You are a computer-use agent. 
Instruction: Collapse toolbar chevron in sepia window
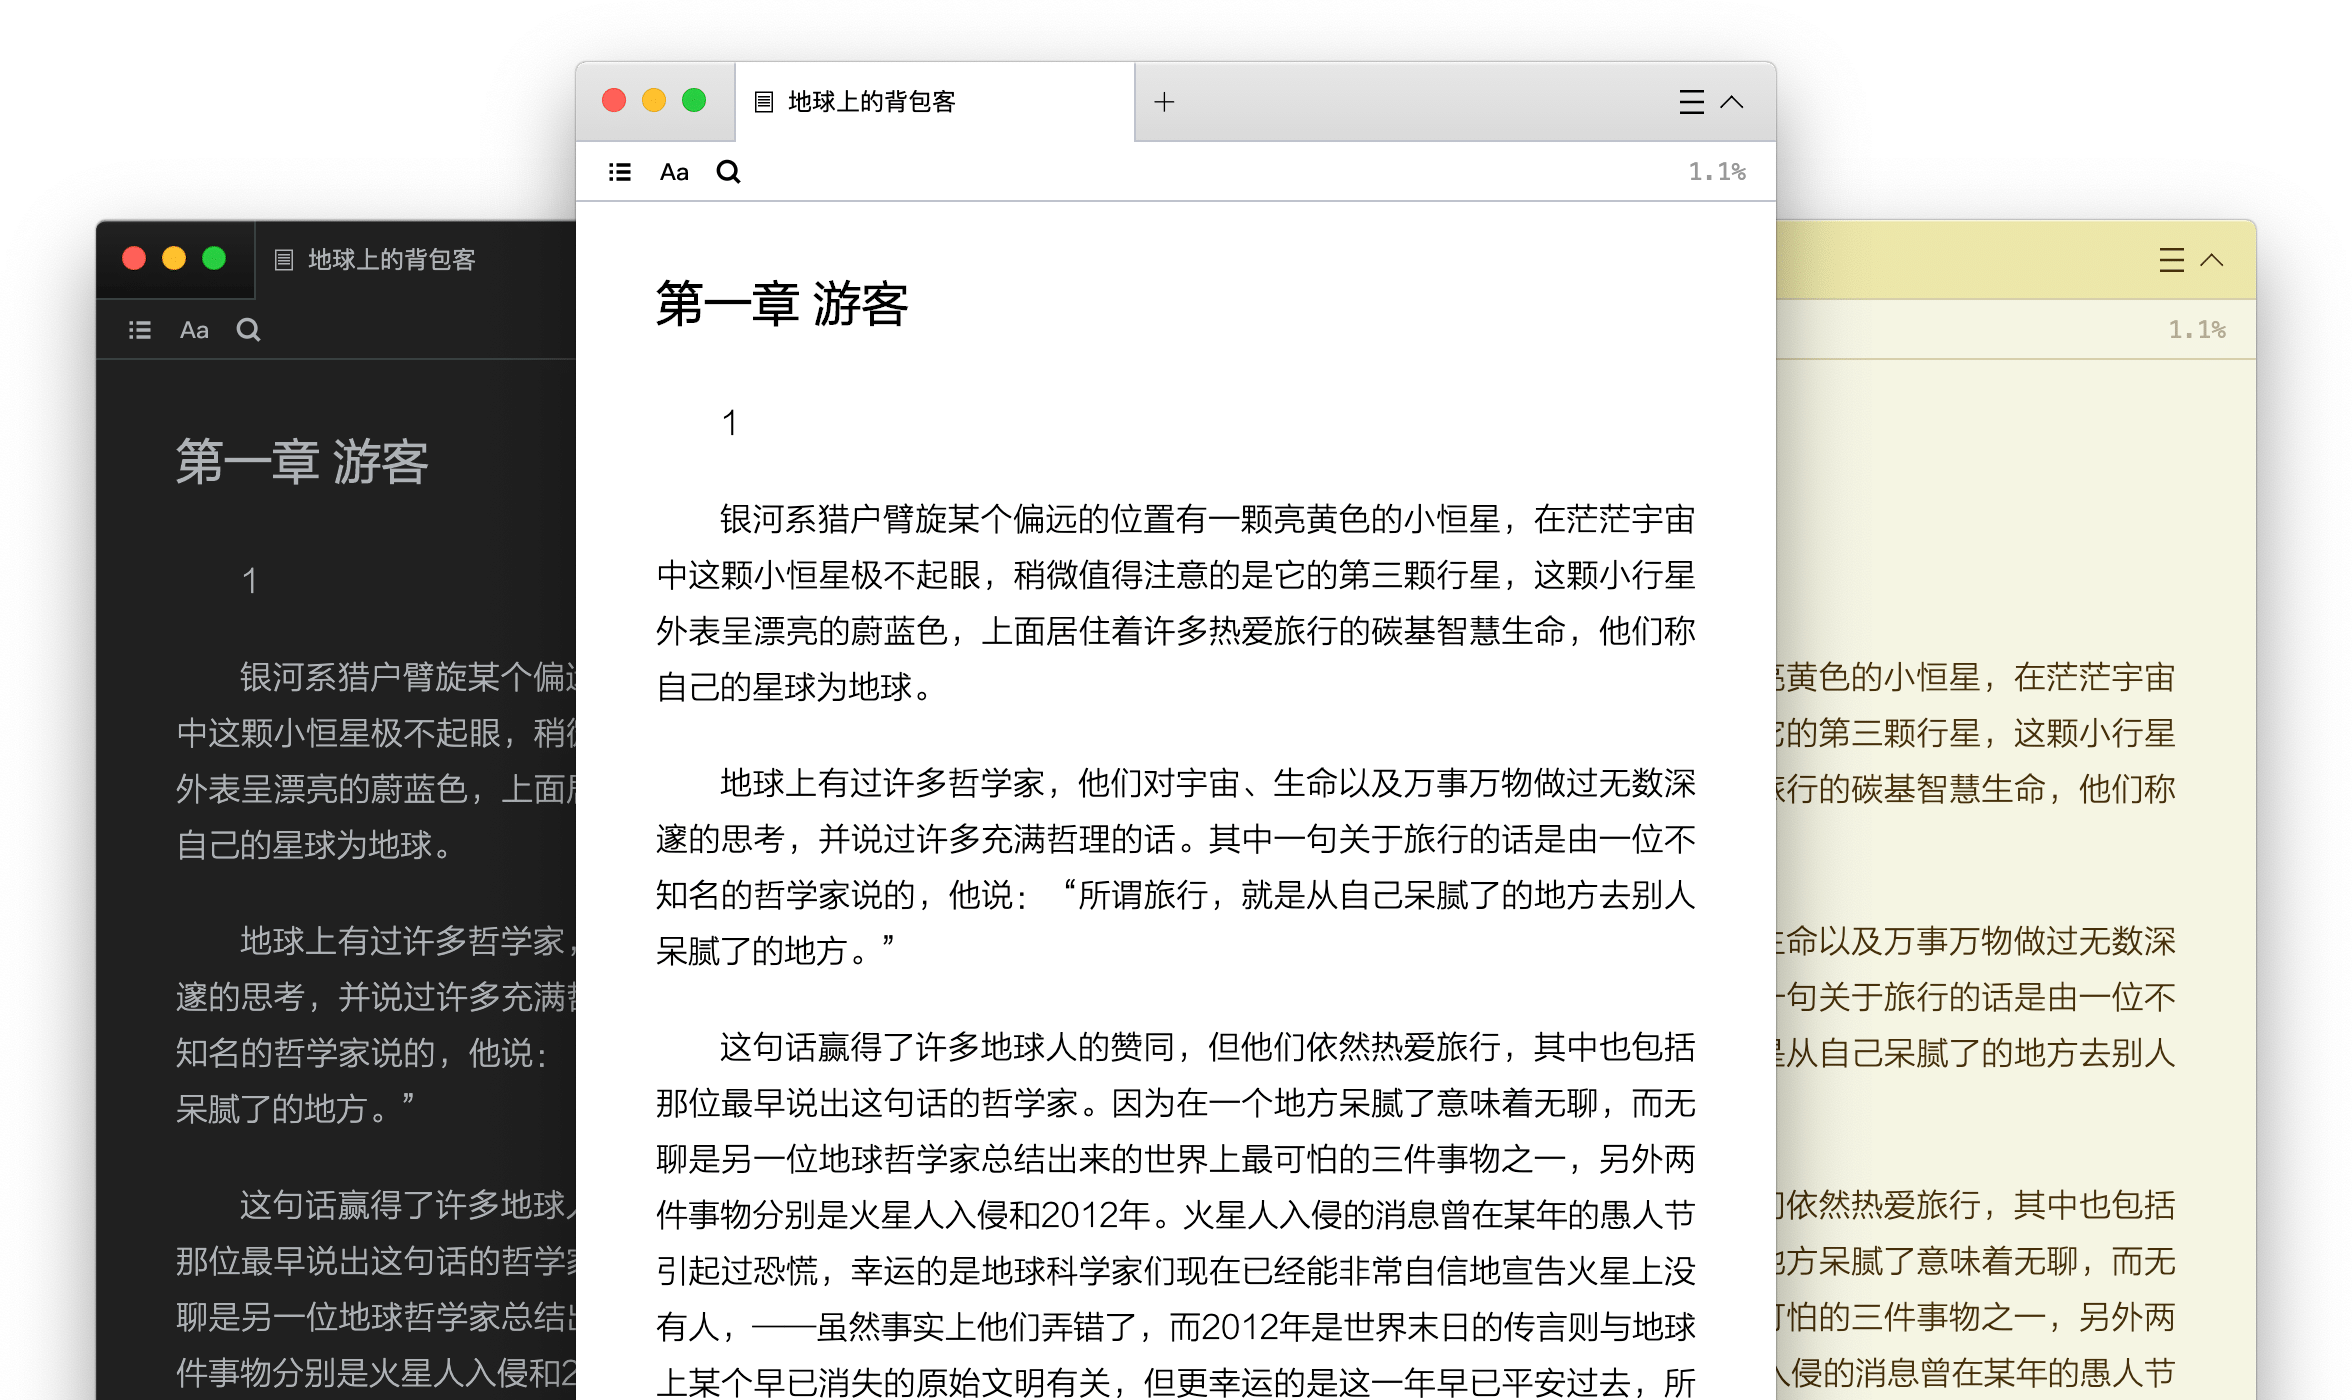click(2212, 260)
